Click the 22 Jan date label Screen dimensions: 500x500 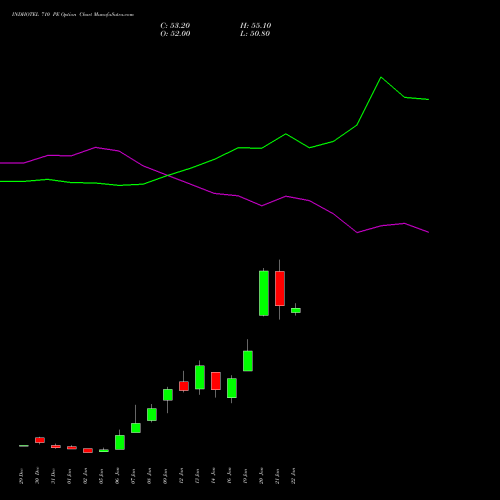[x=293, y=476]
